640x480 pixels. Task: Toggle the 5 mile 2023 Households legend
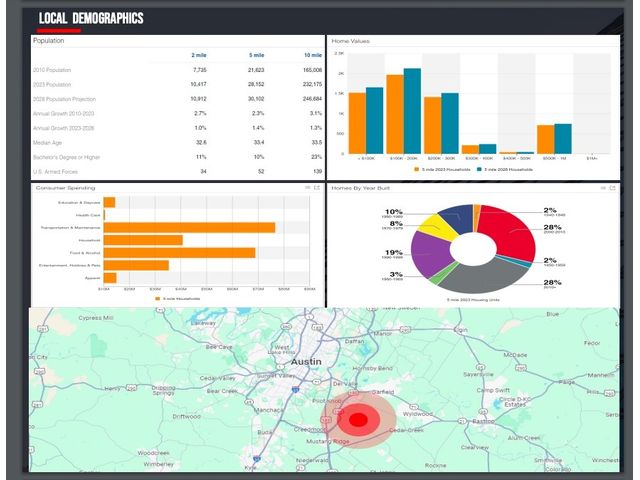[x=442, y=169]
